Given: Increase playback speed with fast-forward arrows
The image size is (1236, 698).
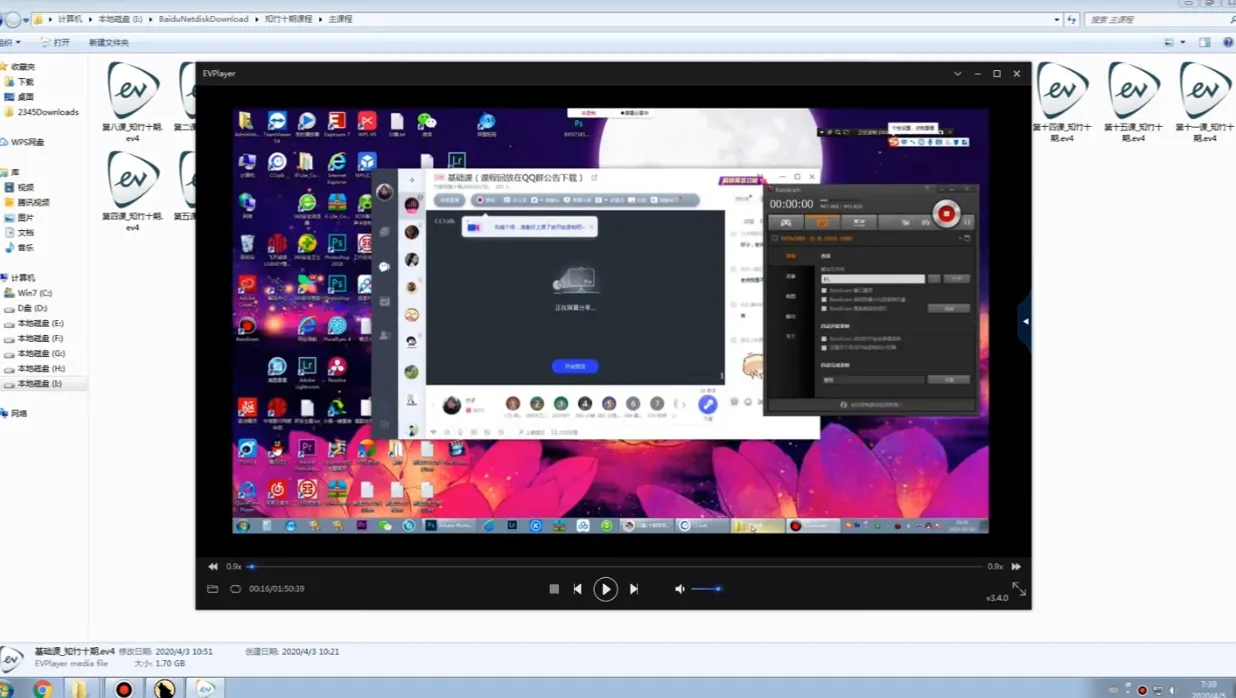Looking at the screenshot, I should click(1016, 566).
